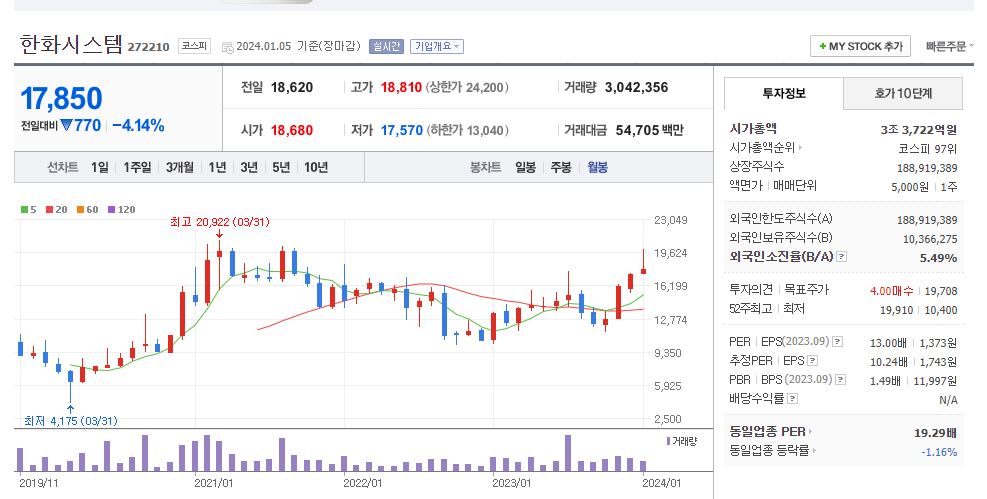Click the 시가 value 18,680
Screen dimensions: 987x499
click(x=291, y=130)
